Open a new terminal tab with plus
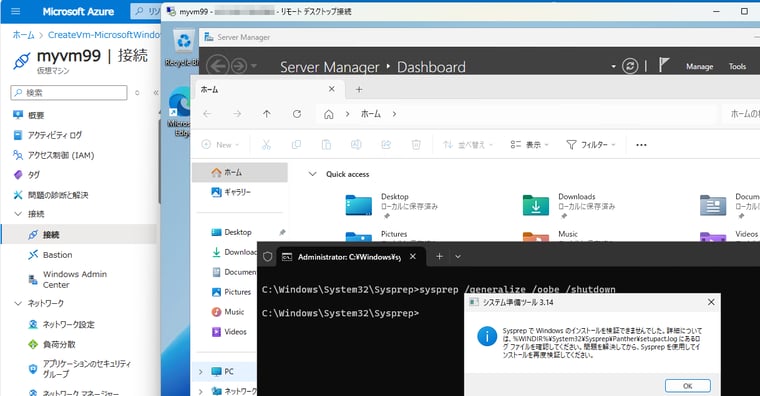Viewport: 760px width, 396px height. tap(439, 256)
